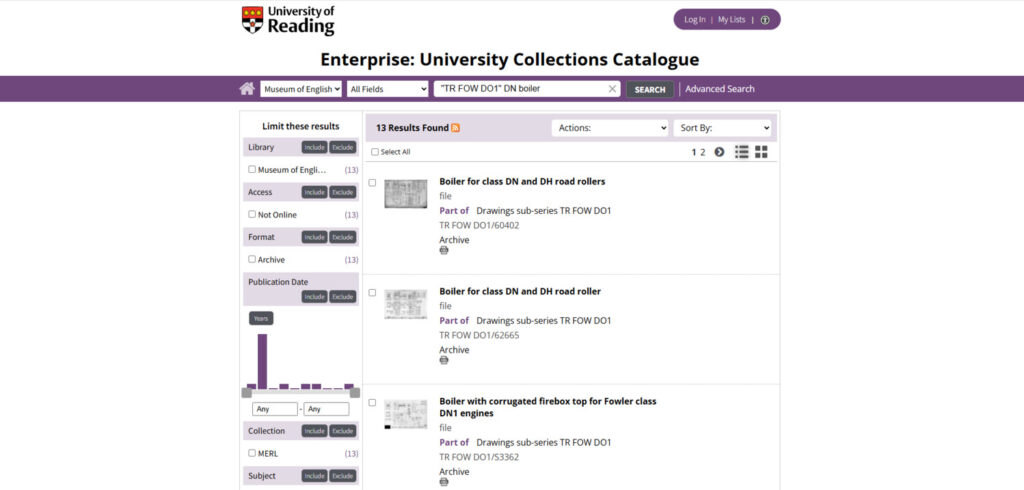Click Include button for Collection facet
Image resolution: width=1024 pixels, height=490 pixels.
pyautogui.click(x=315, y=431)
